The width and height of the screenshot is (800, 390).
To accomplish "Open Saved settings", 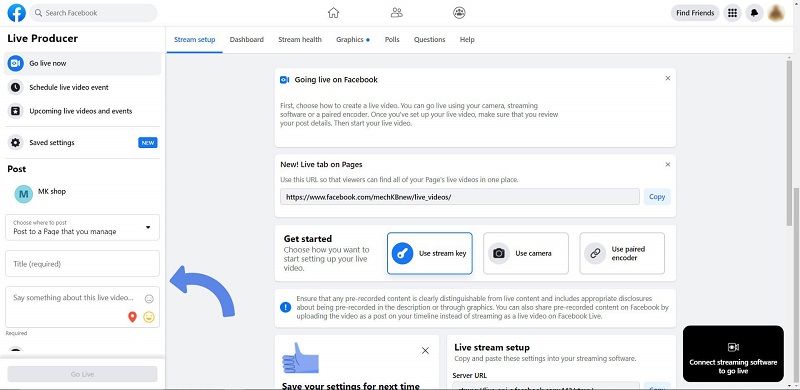I will [x=82, y=142].
